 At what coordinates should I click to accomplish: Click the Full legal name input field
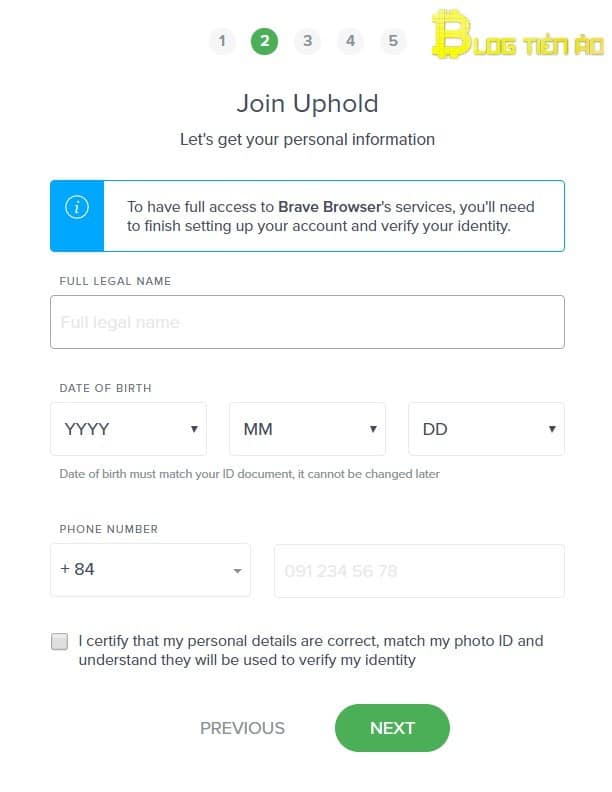307,322
